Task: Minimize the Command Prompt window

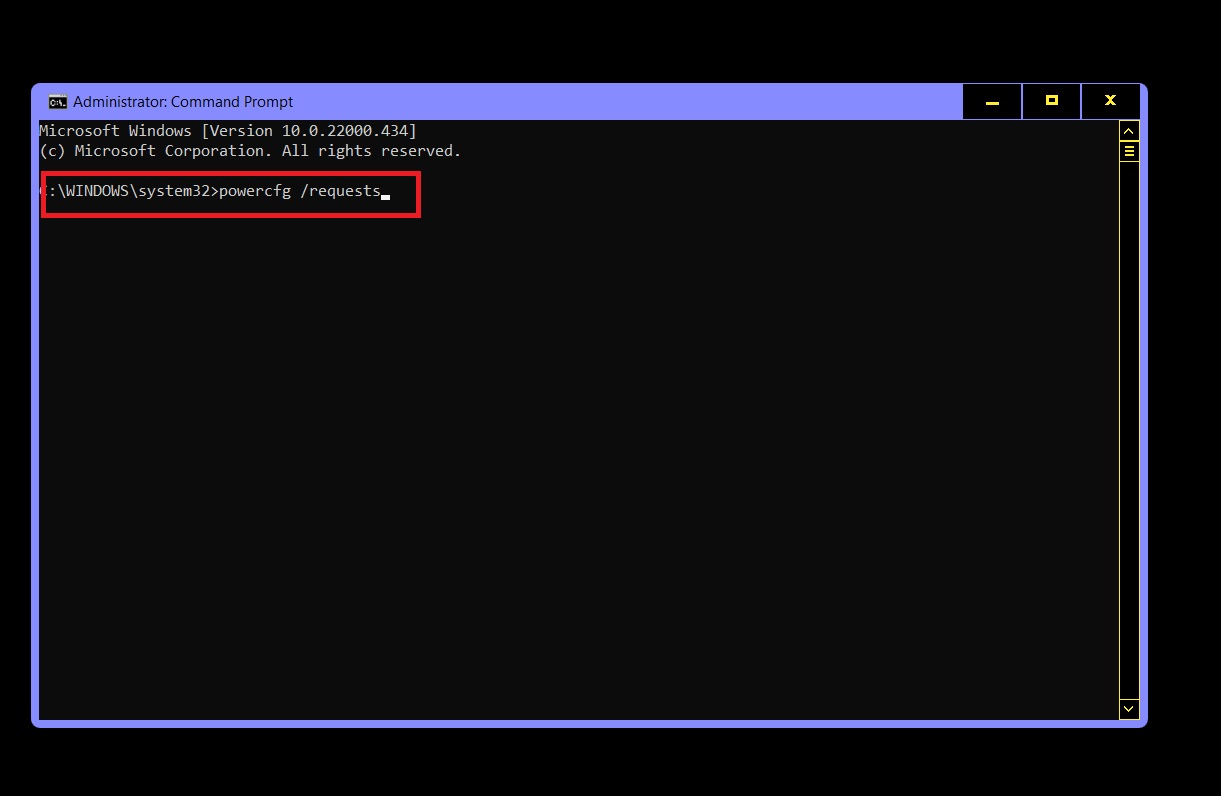Action: pos(992,102)
